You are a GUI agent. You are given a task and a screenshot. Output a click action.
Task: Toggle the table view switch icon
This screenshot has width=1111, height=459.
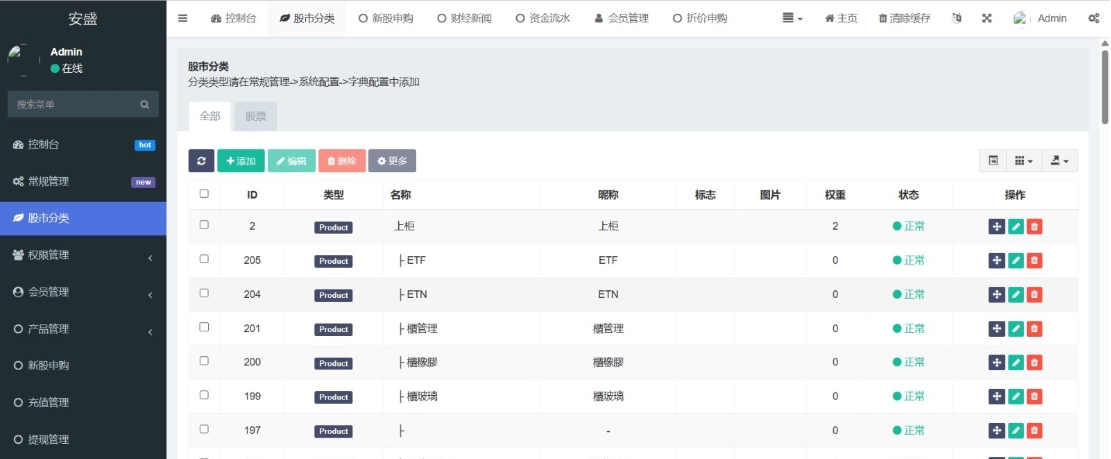(x=993, y=161)
